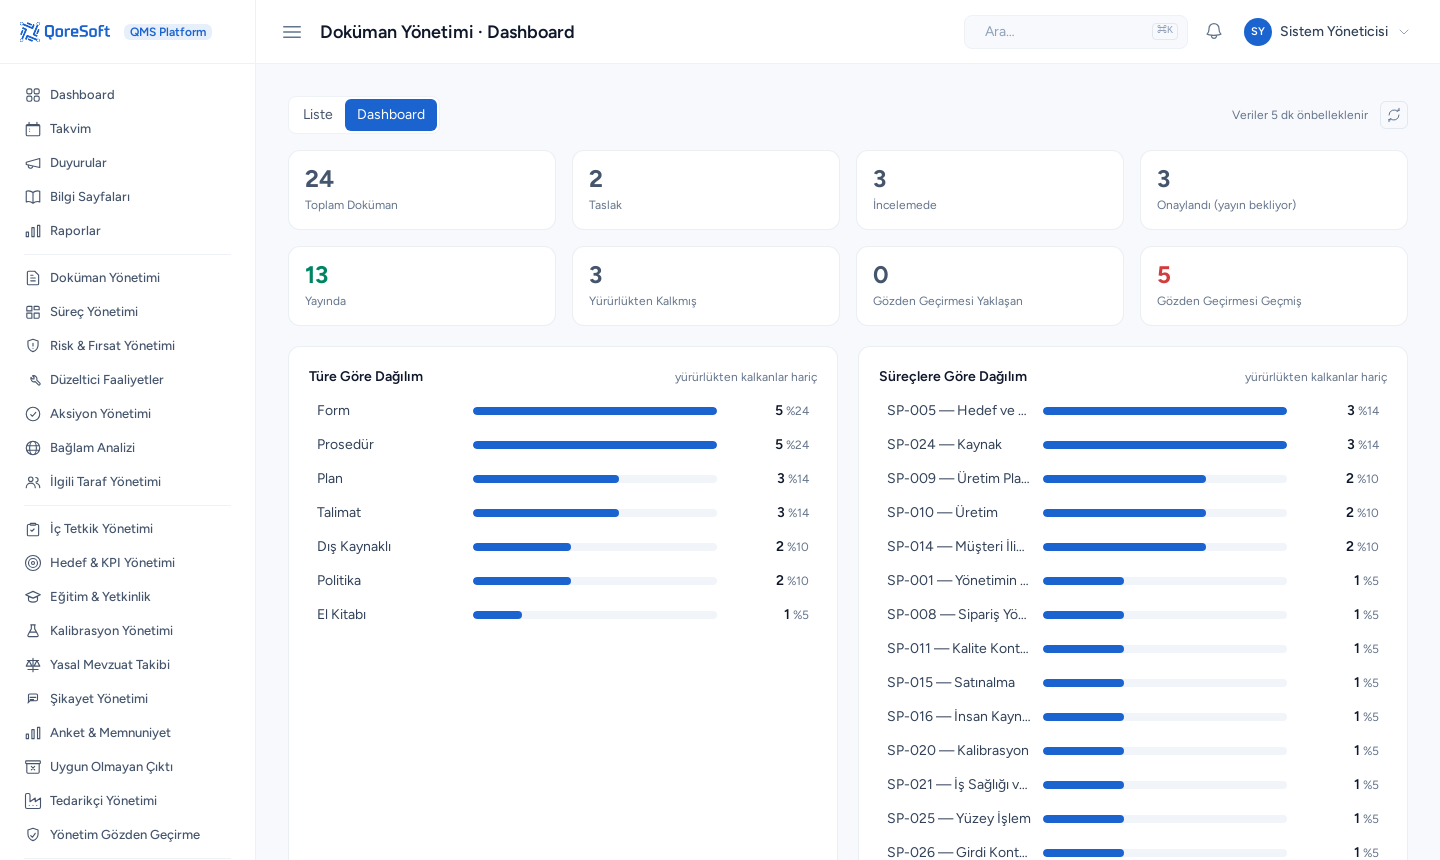Open the Gözden Geçirmesi Geçmiş card
Screen dimensions: 1440x860
pos(1274,286)
